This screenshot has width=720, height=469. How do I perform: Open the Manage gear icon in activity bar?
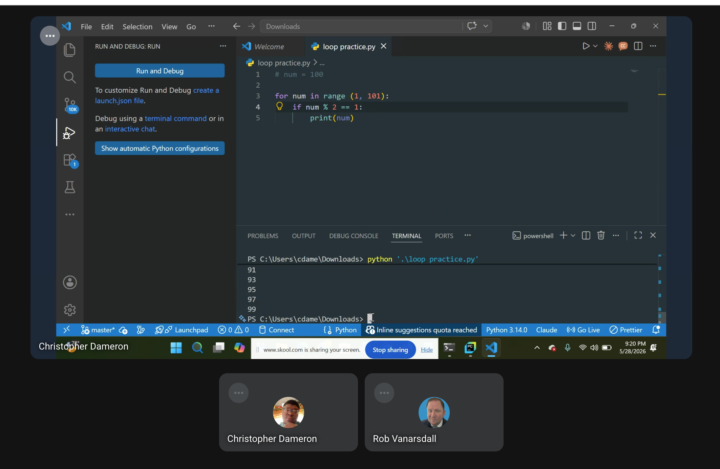tap(70, 310)
